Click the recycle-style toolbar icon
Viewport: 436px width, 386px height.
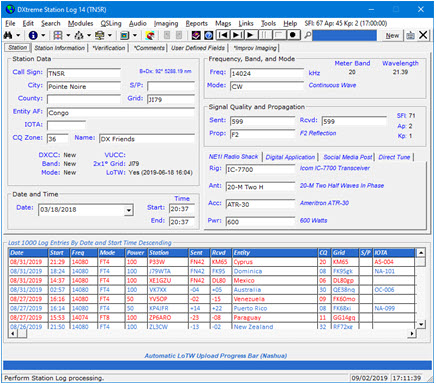[79, 35]
